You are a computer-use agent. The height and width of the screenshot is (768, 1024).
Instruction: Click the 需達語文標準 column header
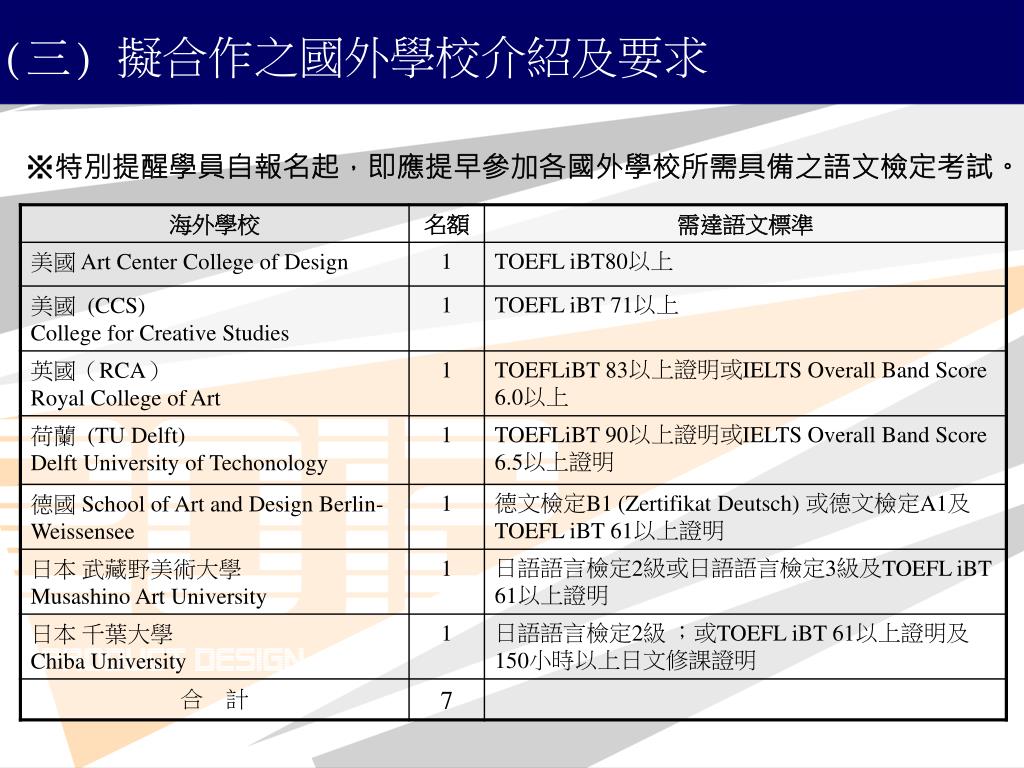point(744,225)
